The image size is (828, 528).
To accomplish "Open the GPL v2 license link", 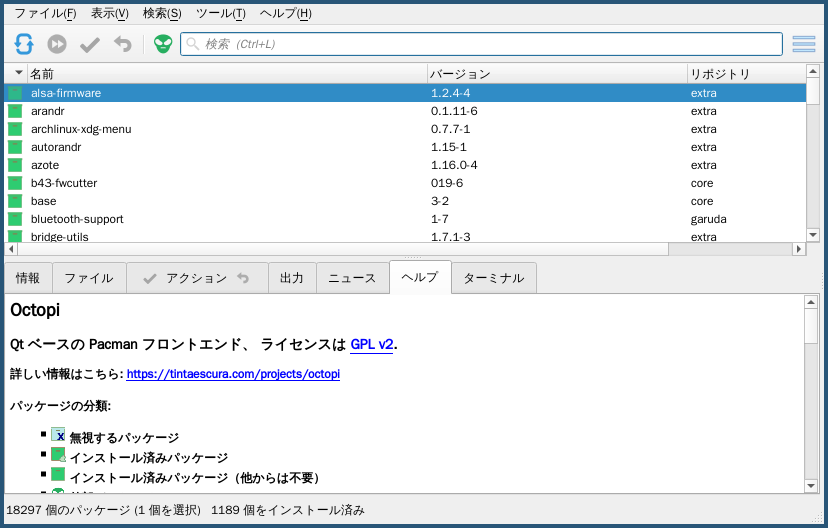I will pos(372,344).
